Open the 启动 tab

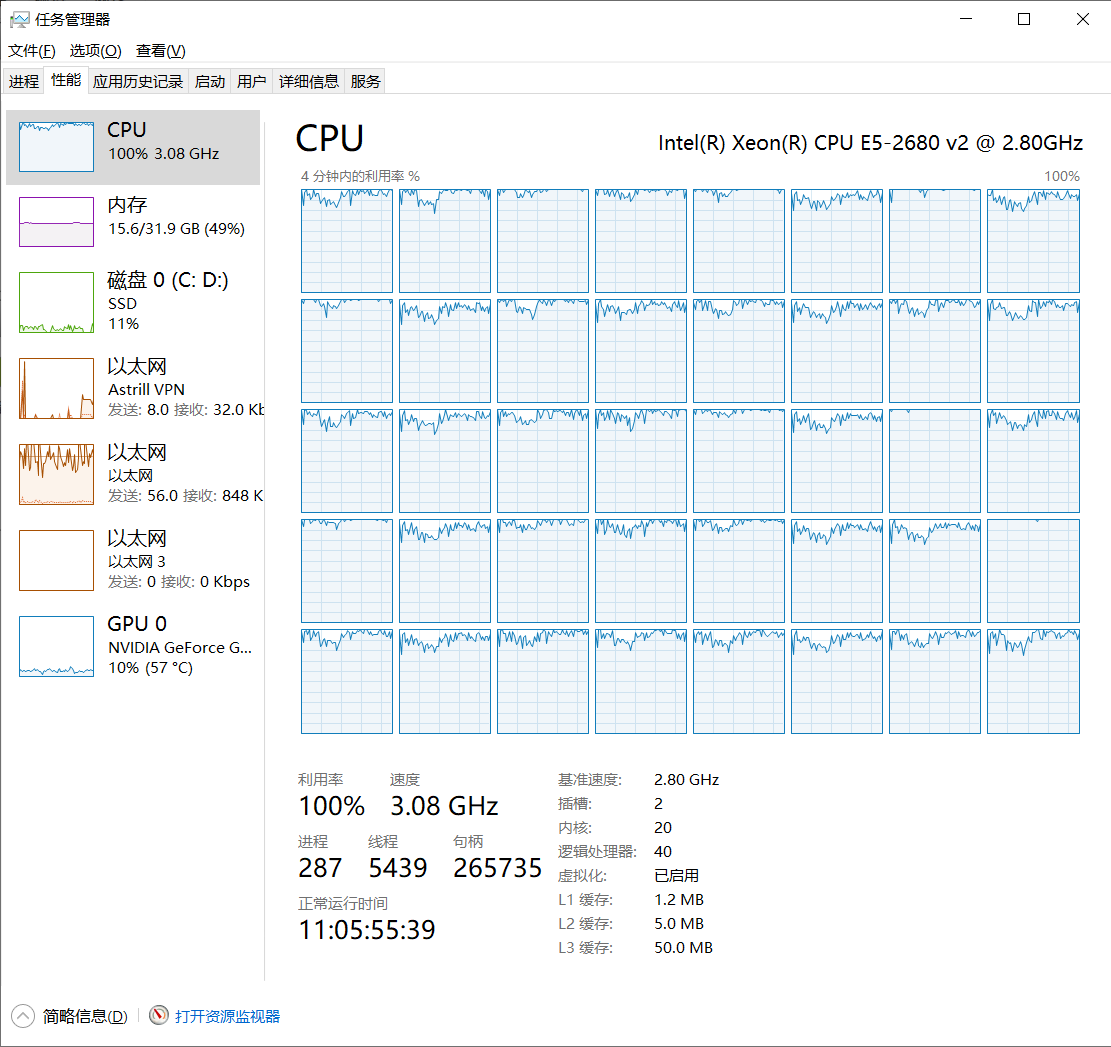pyautogui.click(x=210, y=81)
